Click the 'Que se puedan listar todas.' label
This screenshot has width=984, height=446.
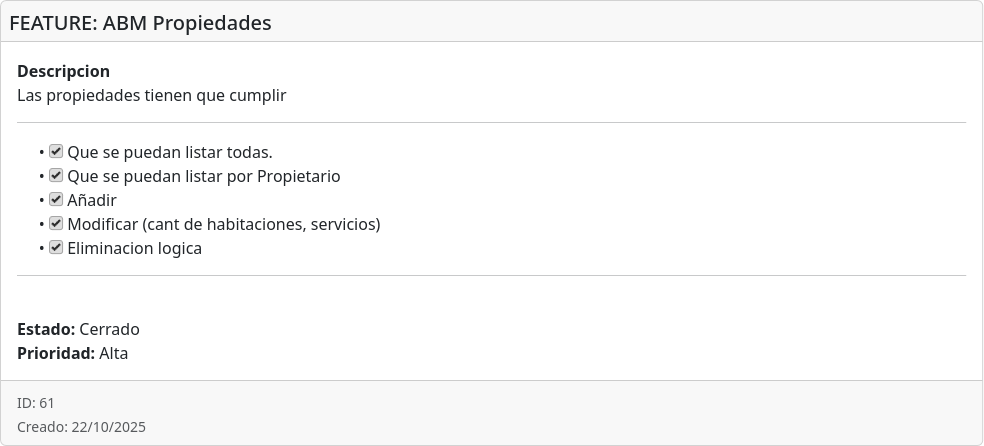pyautogui.click(x=170, y=153)
